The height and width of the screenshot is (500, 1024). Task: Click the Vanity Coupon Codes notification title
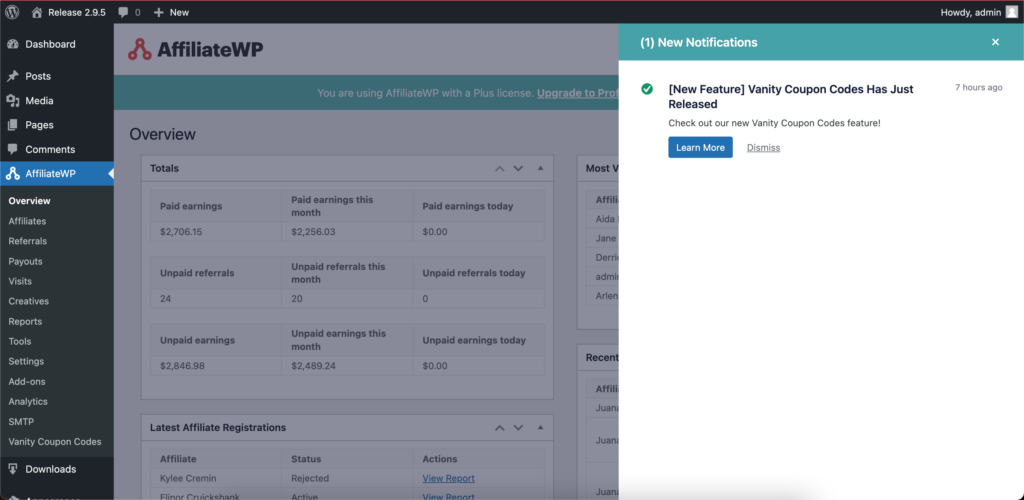pos(791,97)
